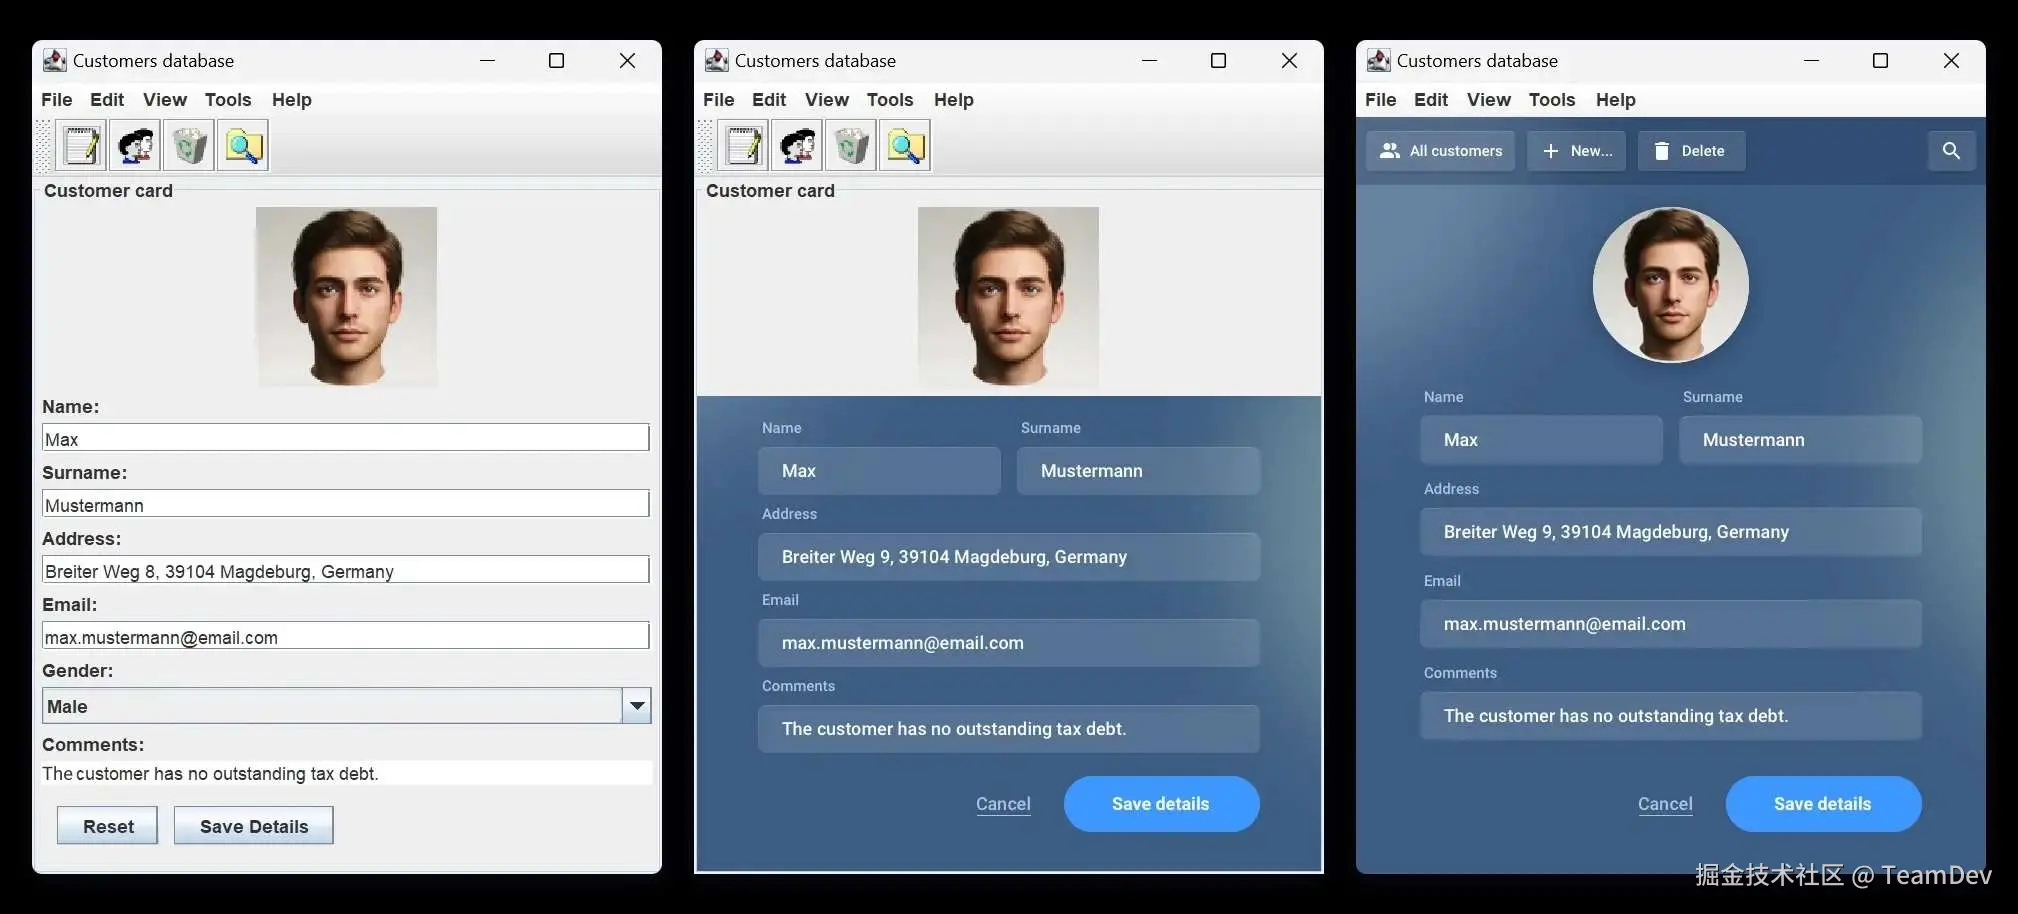
Task: Click the customer photo in left window
Action: (346, 297)
